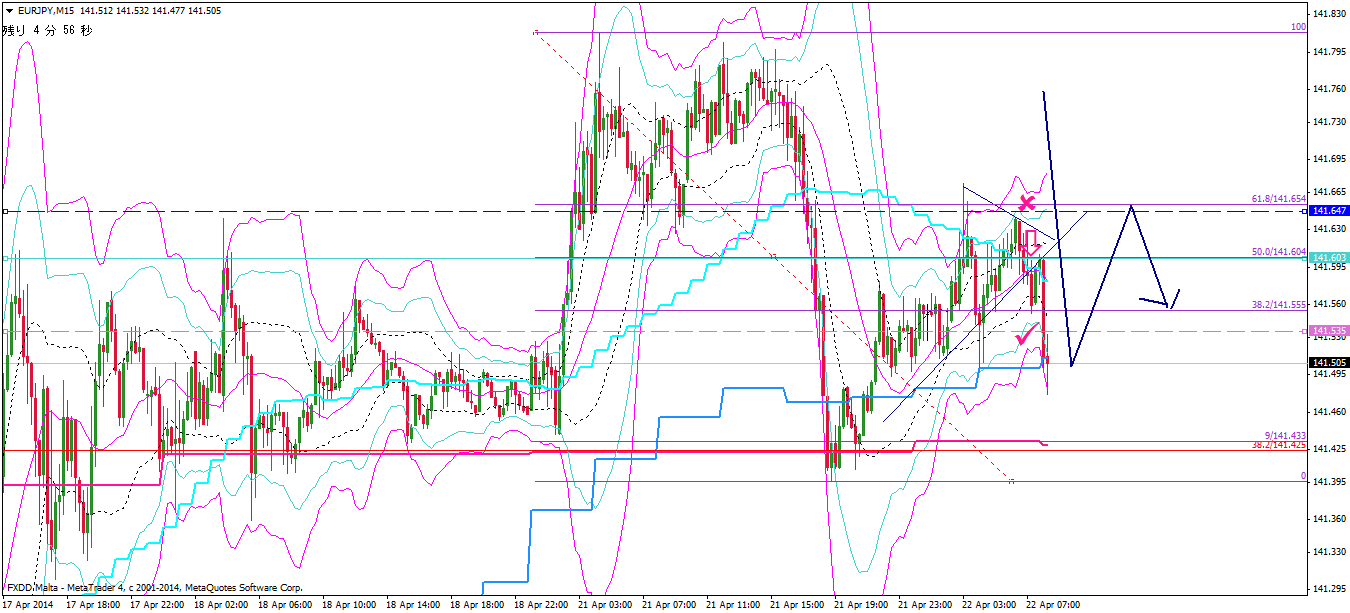Image resolution: width=1350 pixels, height=613 pixels.
Task: Click the pink 141.535 price tag
Action: point(1329,330)
